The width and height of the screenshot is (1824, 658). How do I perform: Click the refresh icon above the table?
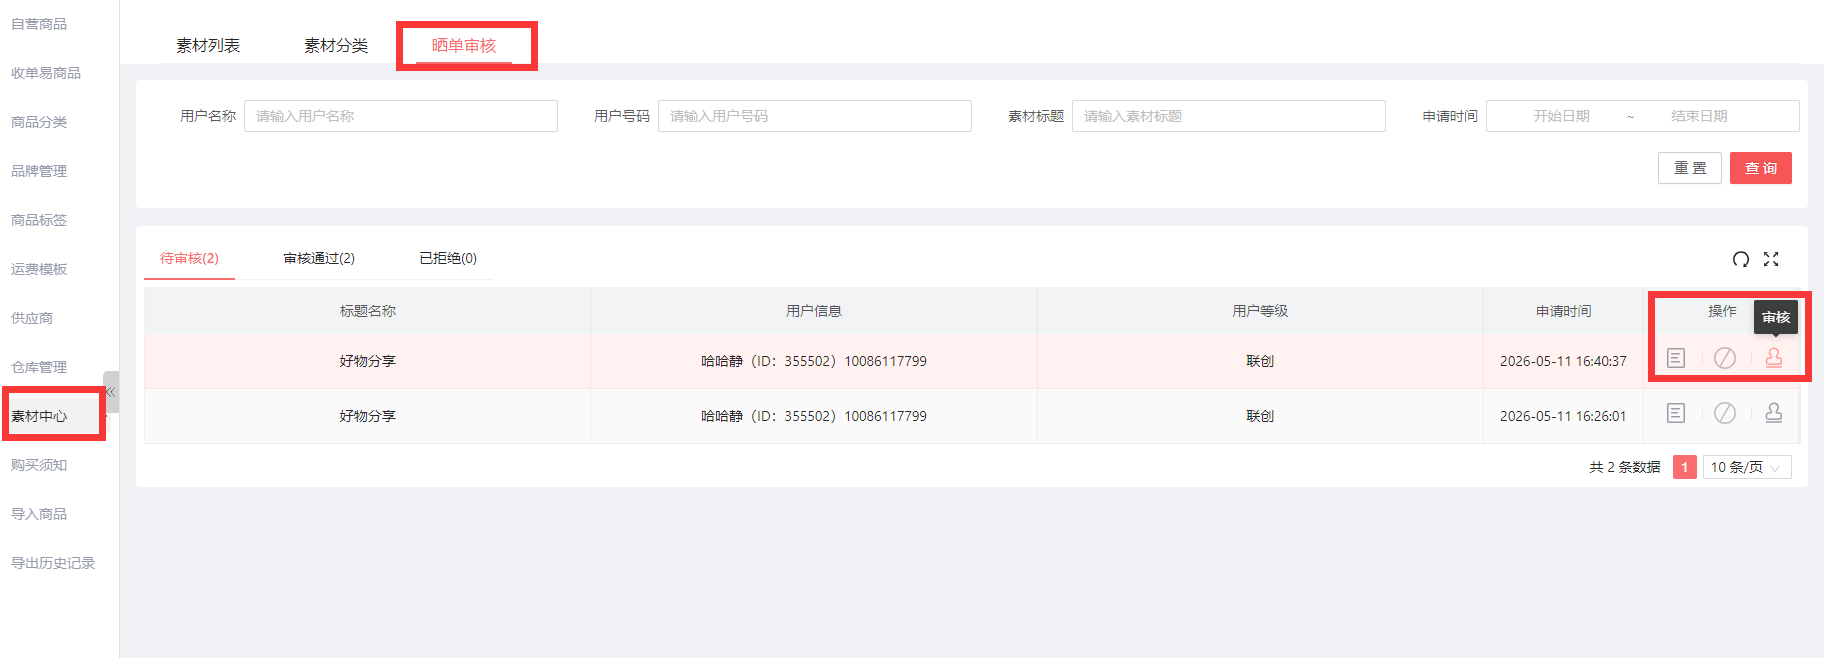(x=1741, y=259)
